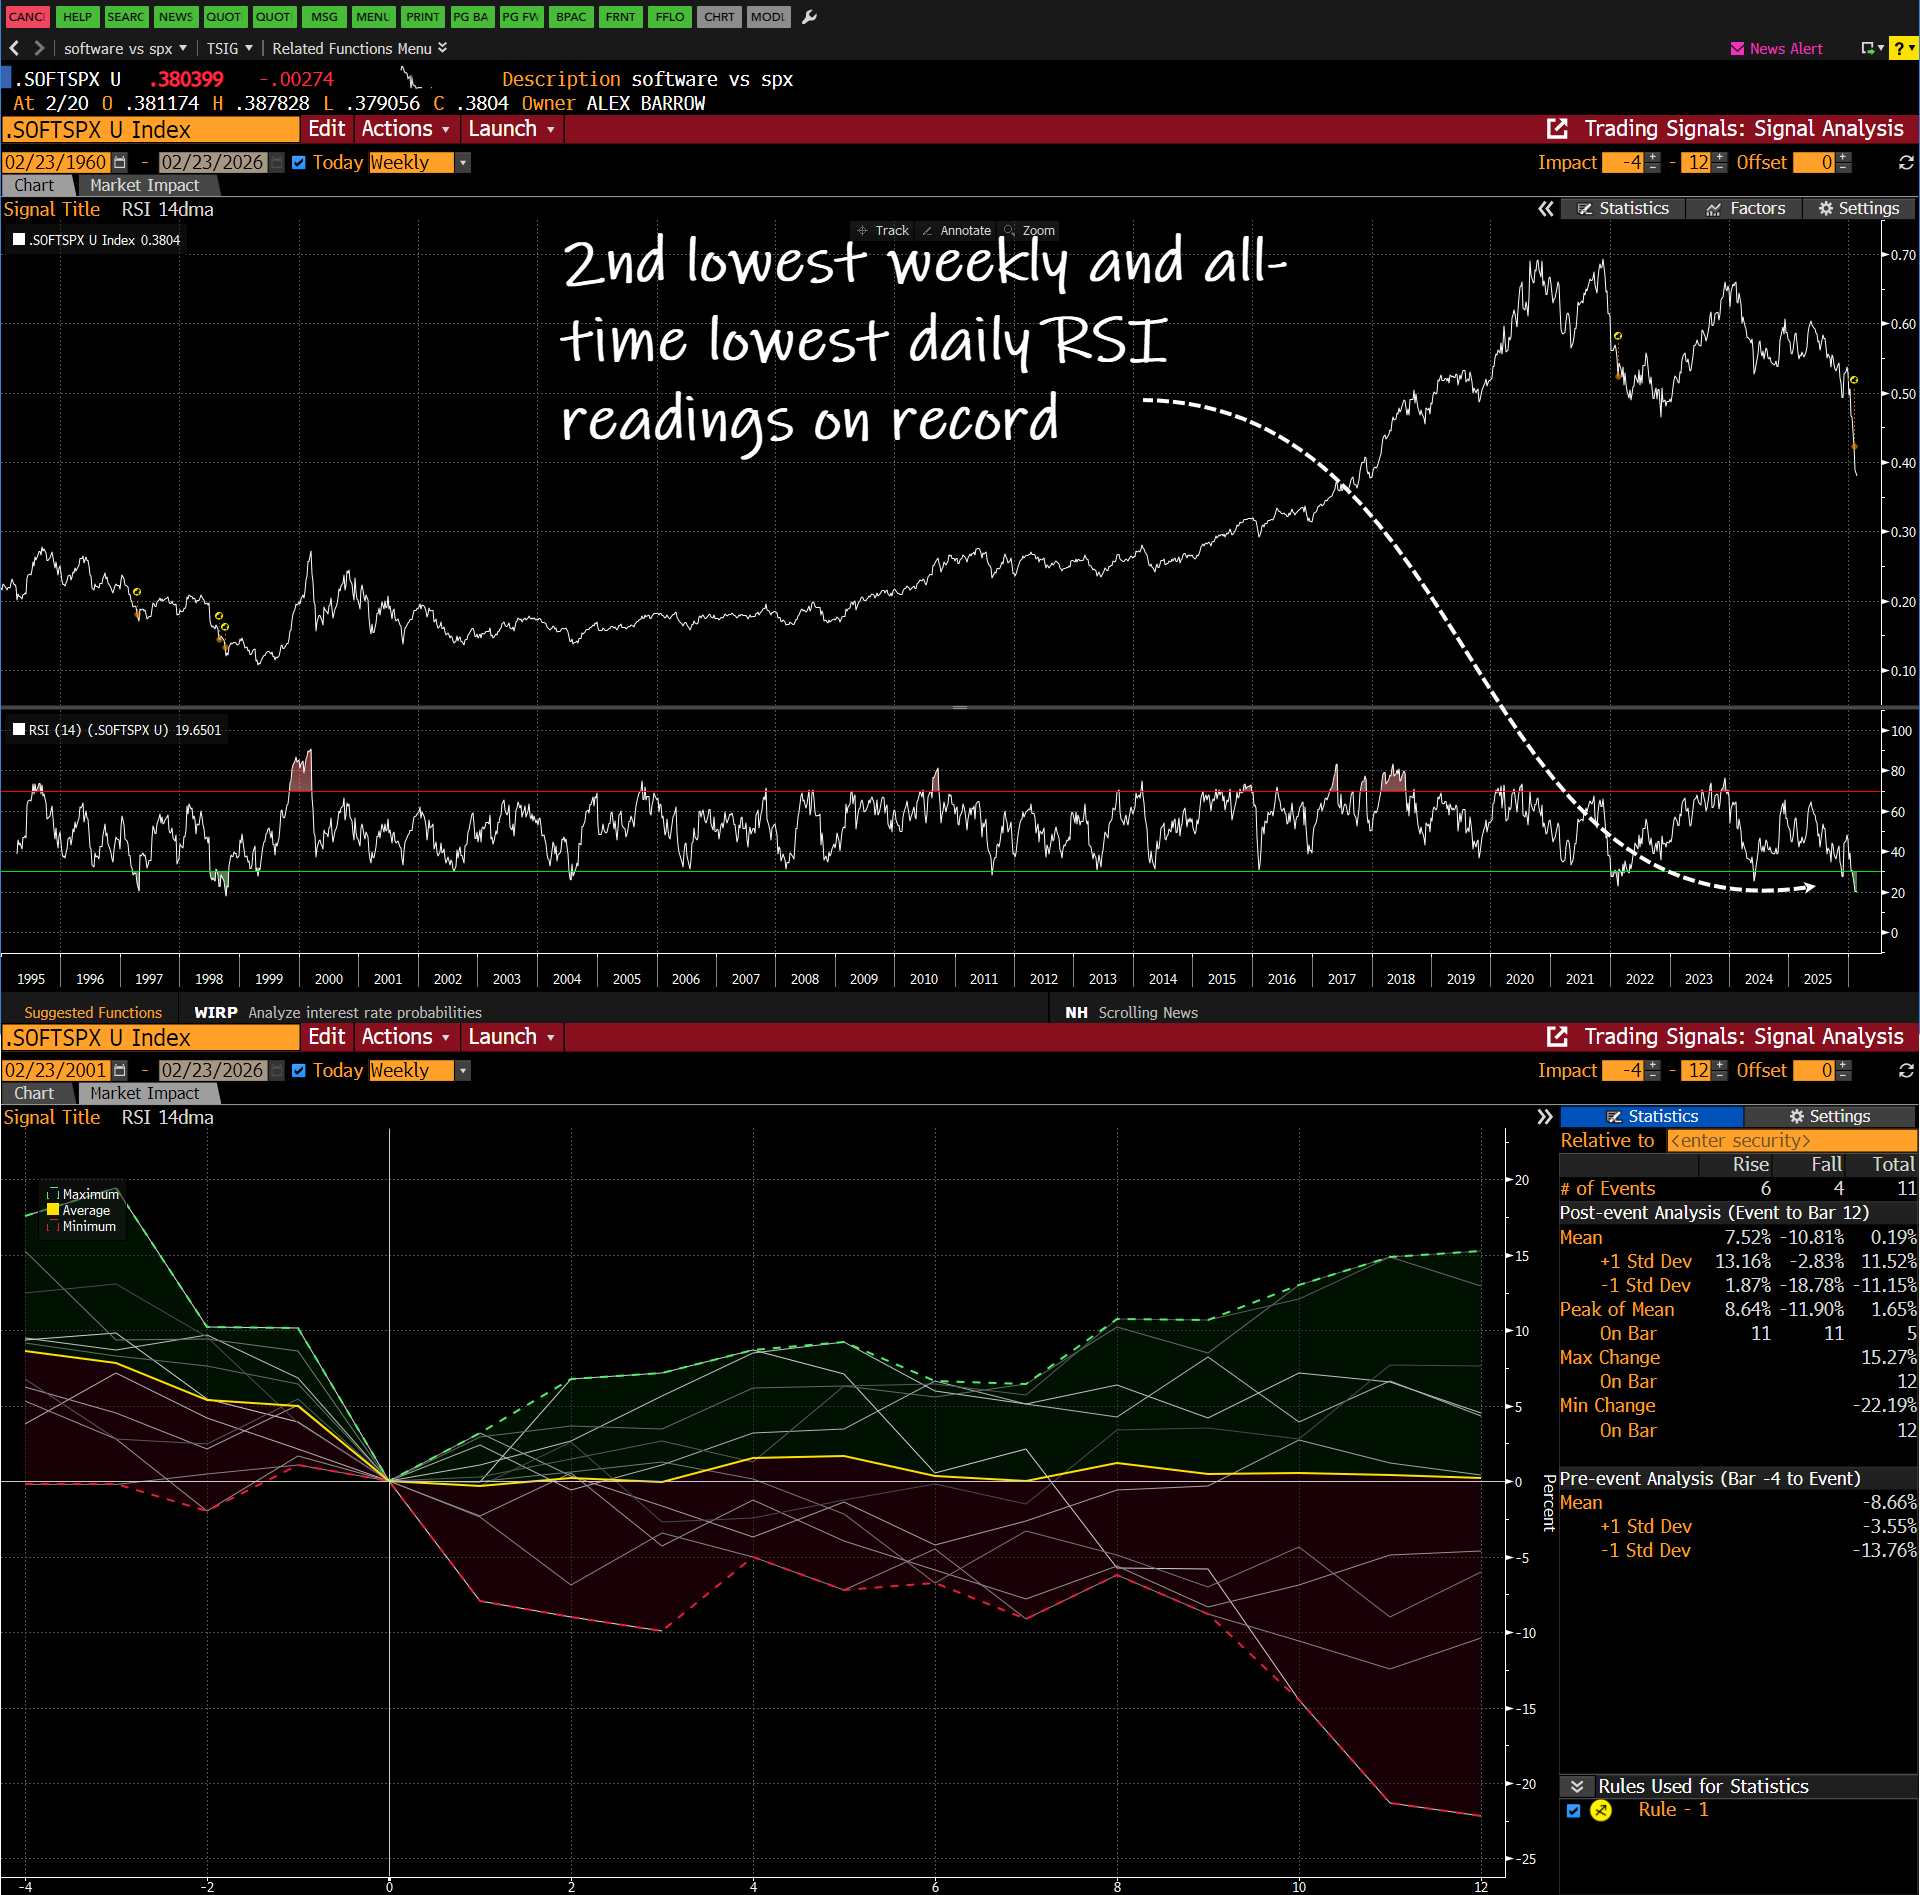Click the Relative to enter security field
The width and height of the screenshot is (1920, 1895).
pyautogui.click(x=1790, y=1140)
